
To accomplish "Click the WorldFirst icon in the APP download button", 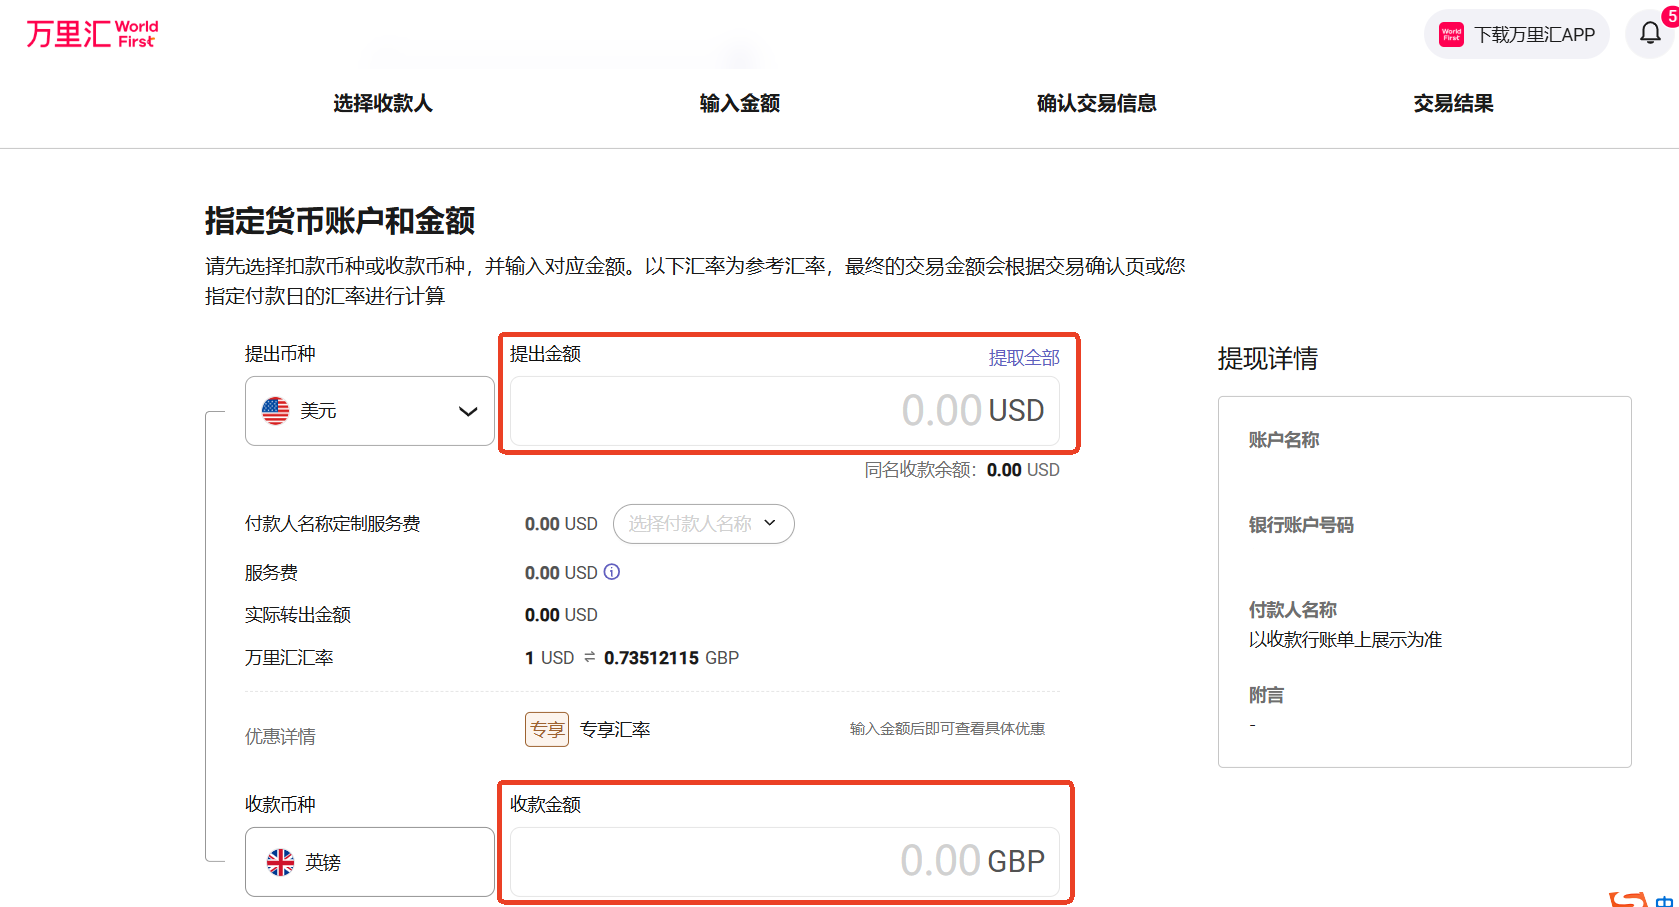I will coord(1450,33).
